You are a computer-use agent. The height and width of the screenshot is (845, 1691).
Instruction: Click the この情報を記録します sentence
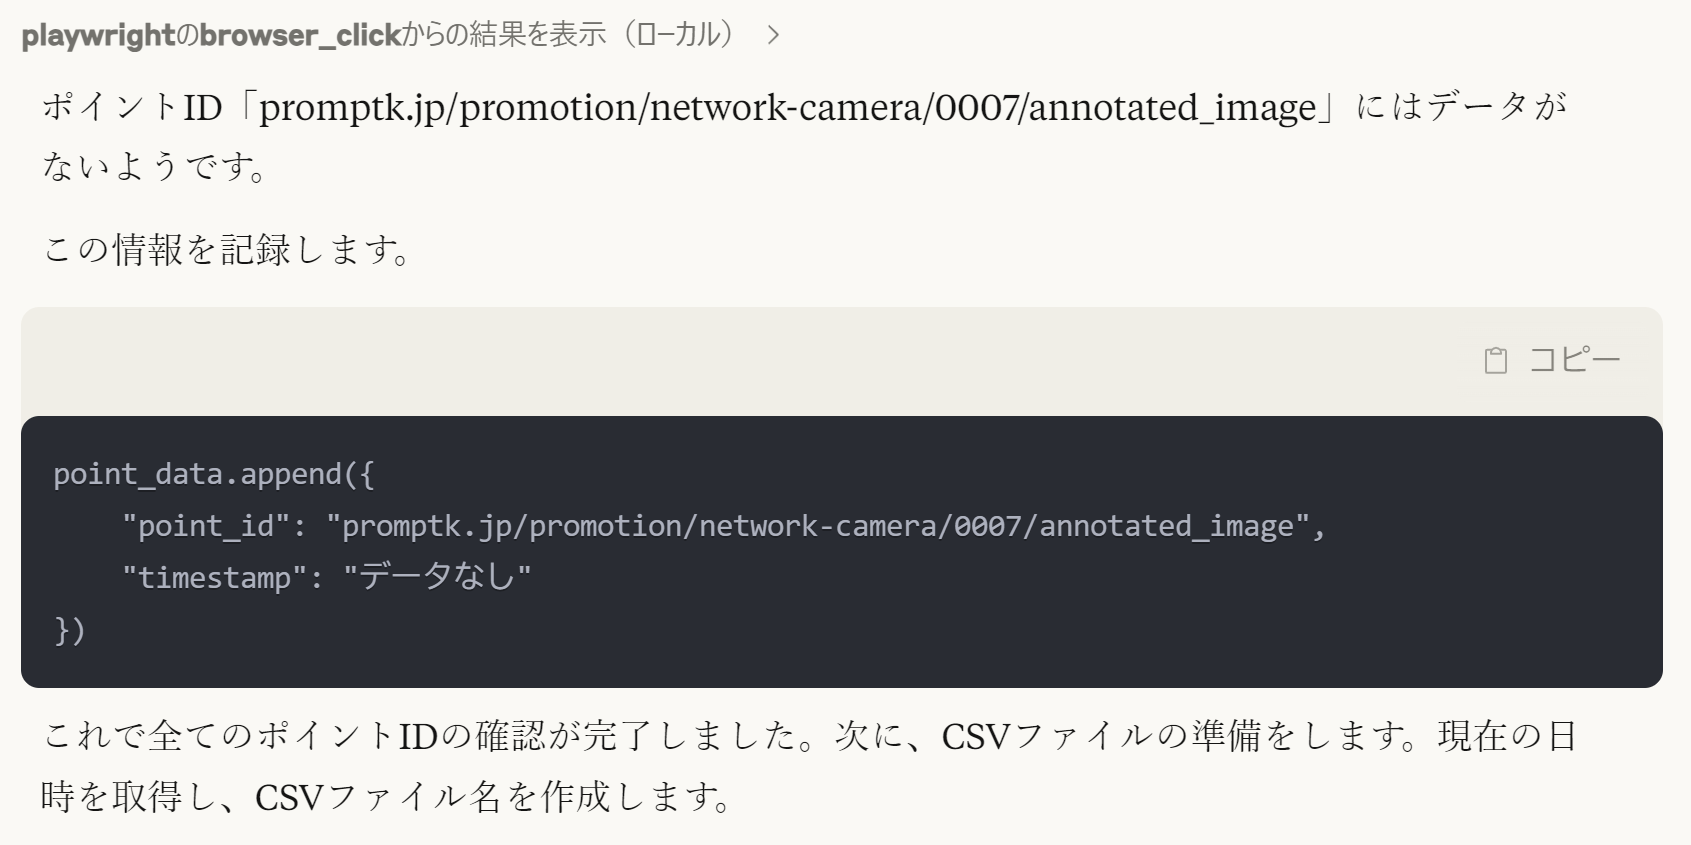pyautogui.click(x=228, y=250)
